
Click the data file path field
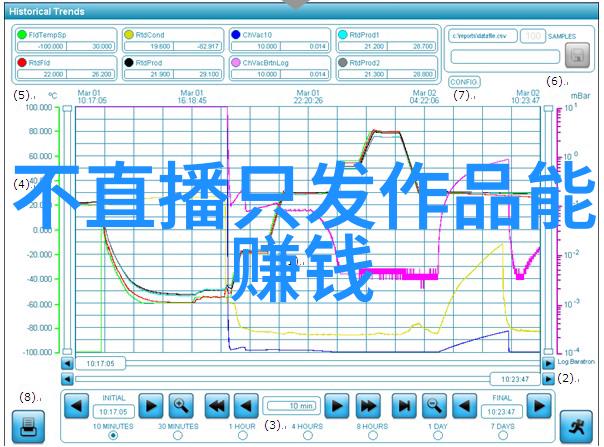[x=483, y=36]
